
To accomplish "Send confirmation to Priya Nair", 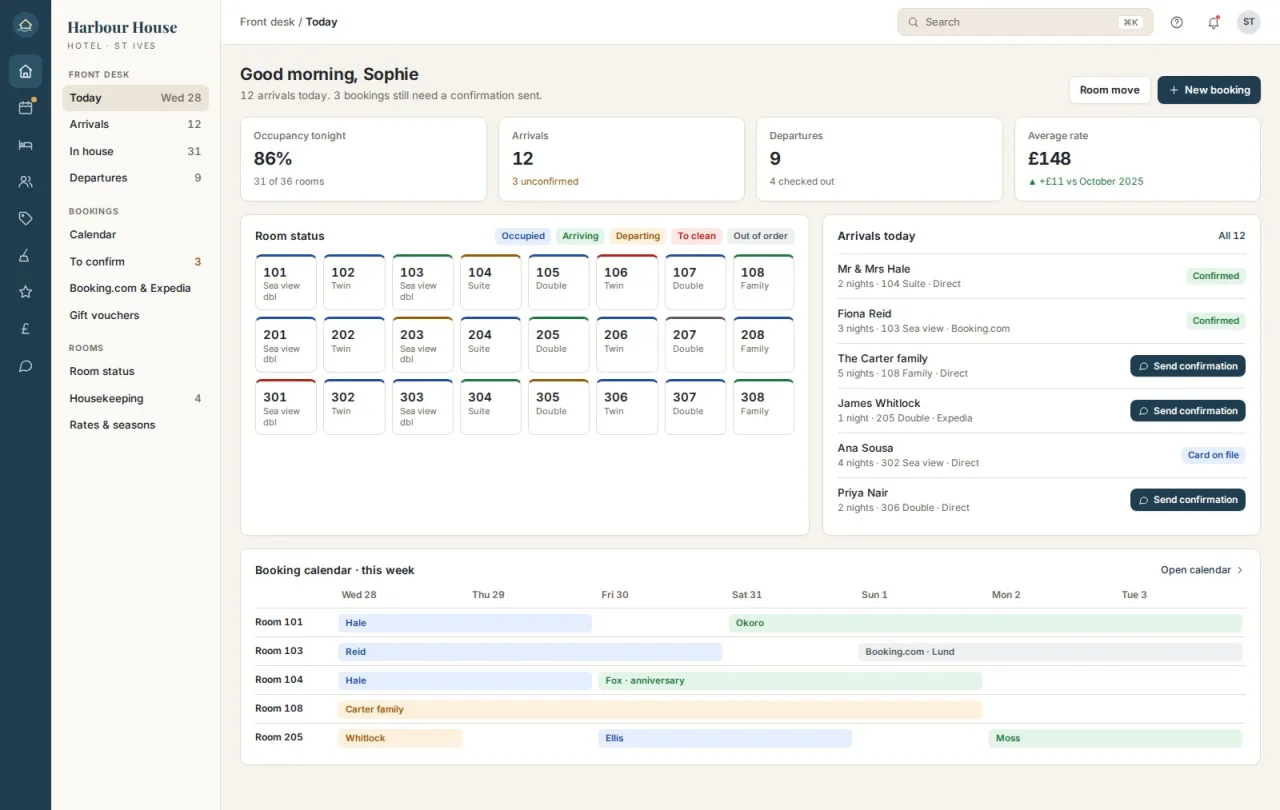I will point(1188,500).
